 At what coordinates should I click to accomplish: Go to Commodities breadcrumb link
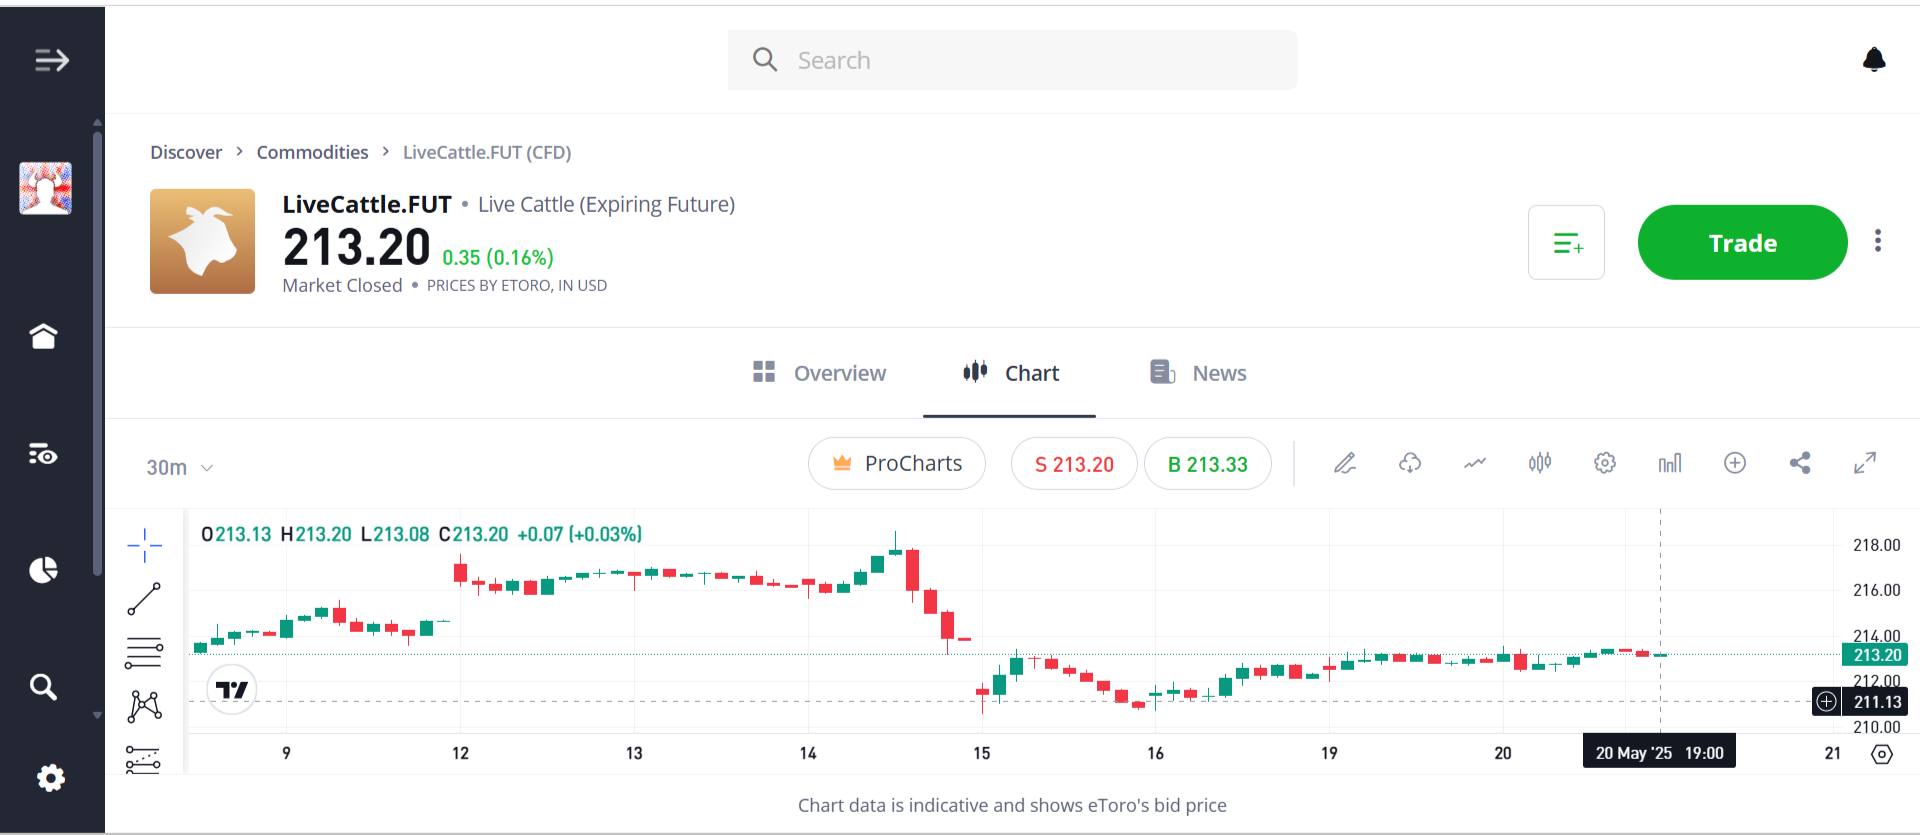point(312,152)
